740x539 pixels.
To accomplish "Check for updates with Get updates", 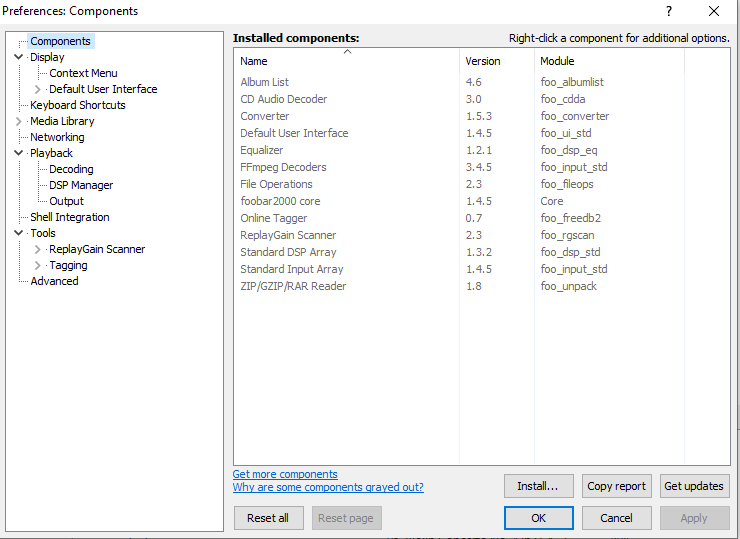I will tap(694, 486).
